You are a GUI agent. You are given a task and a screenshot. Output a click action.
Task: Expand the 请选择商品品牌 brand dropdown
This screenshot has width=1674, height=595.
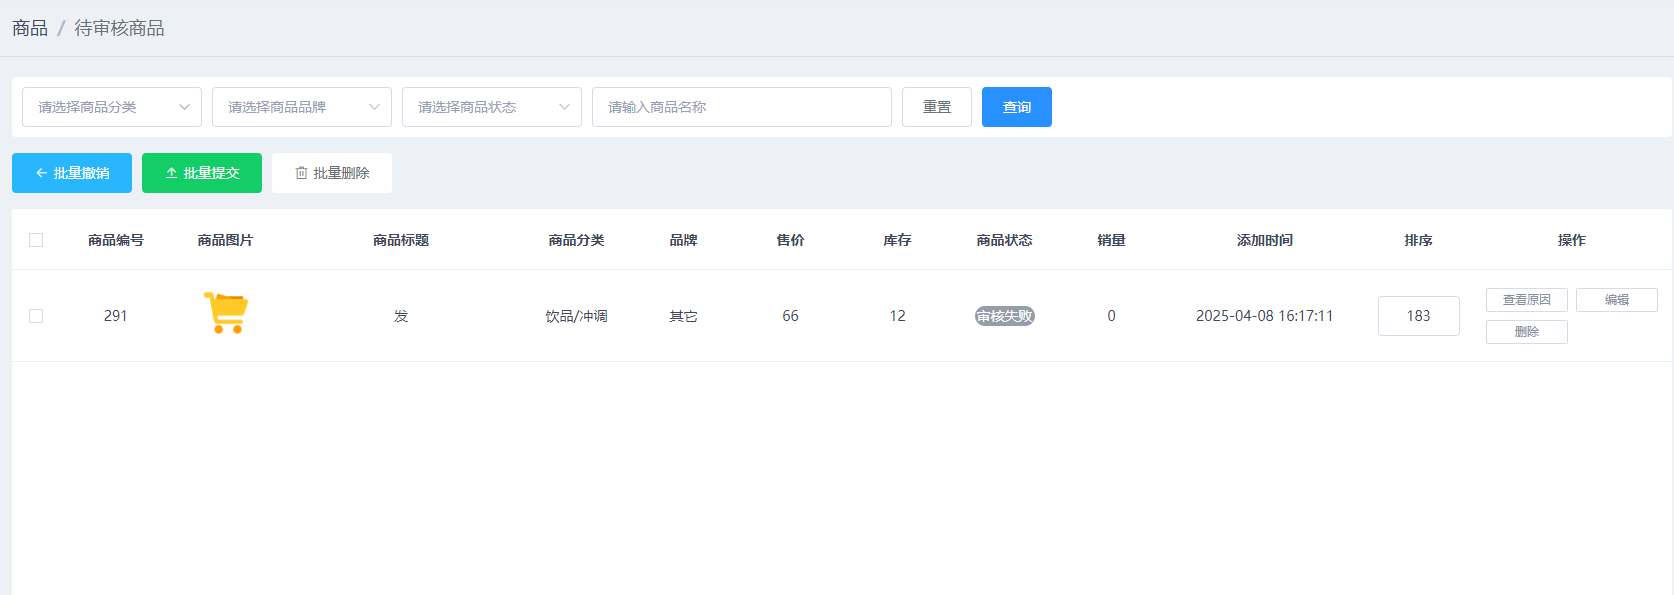click(x=302, y=107)
